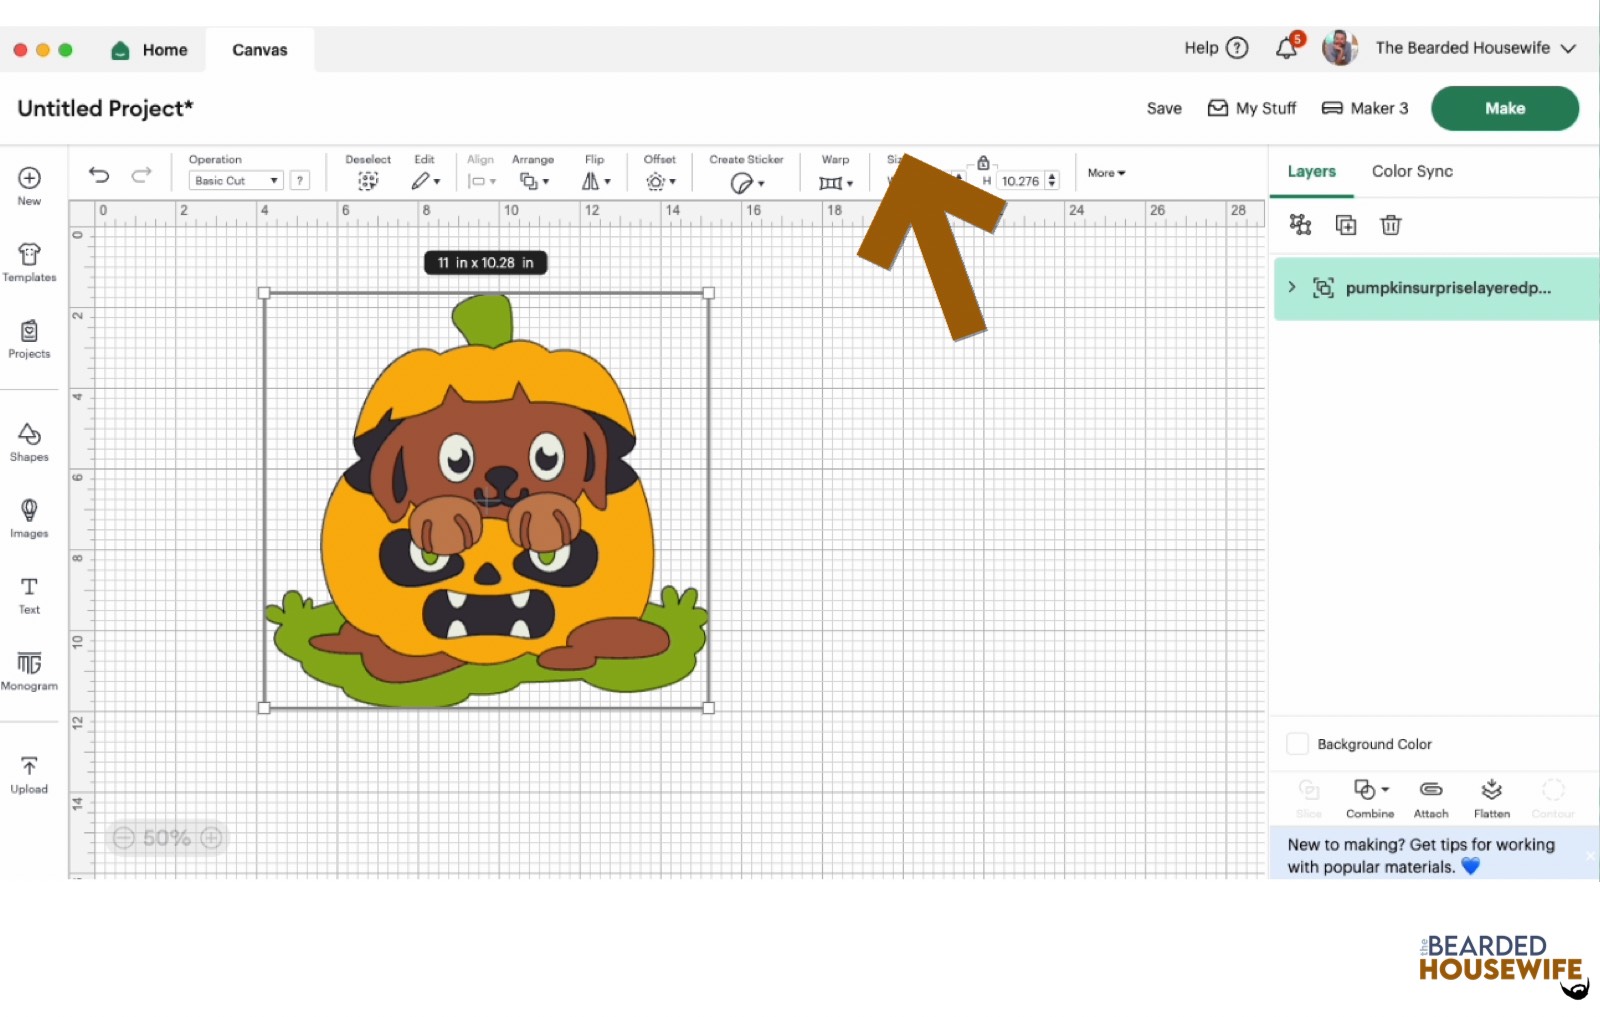Open the Monogram tool
The width and height of the screenshot is (1600, 1017).
pyautogui.click(x=29, y=669)
